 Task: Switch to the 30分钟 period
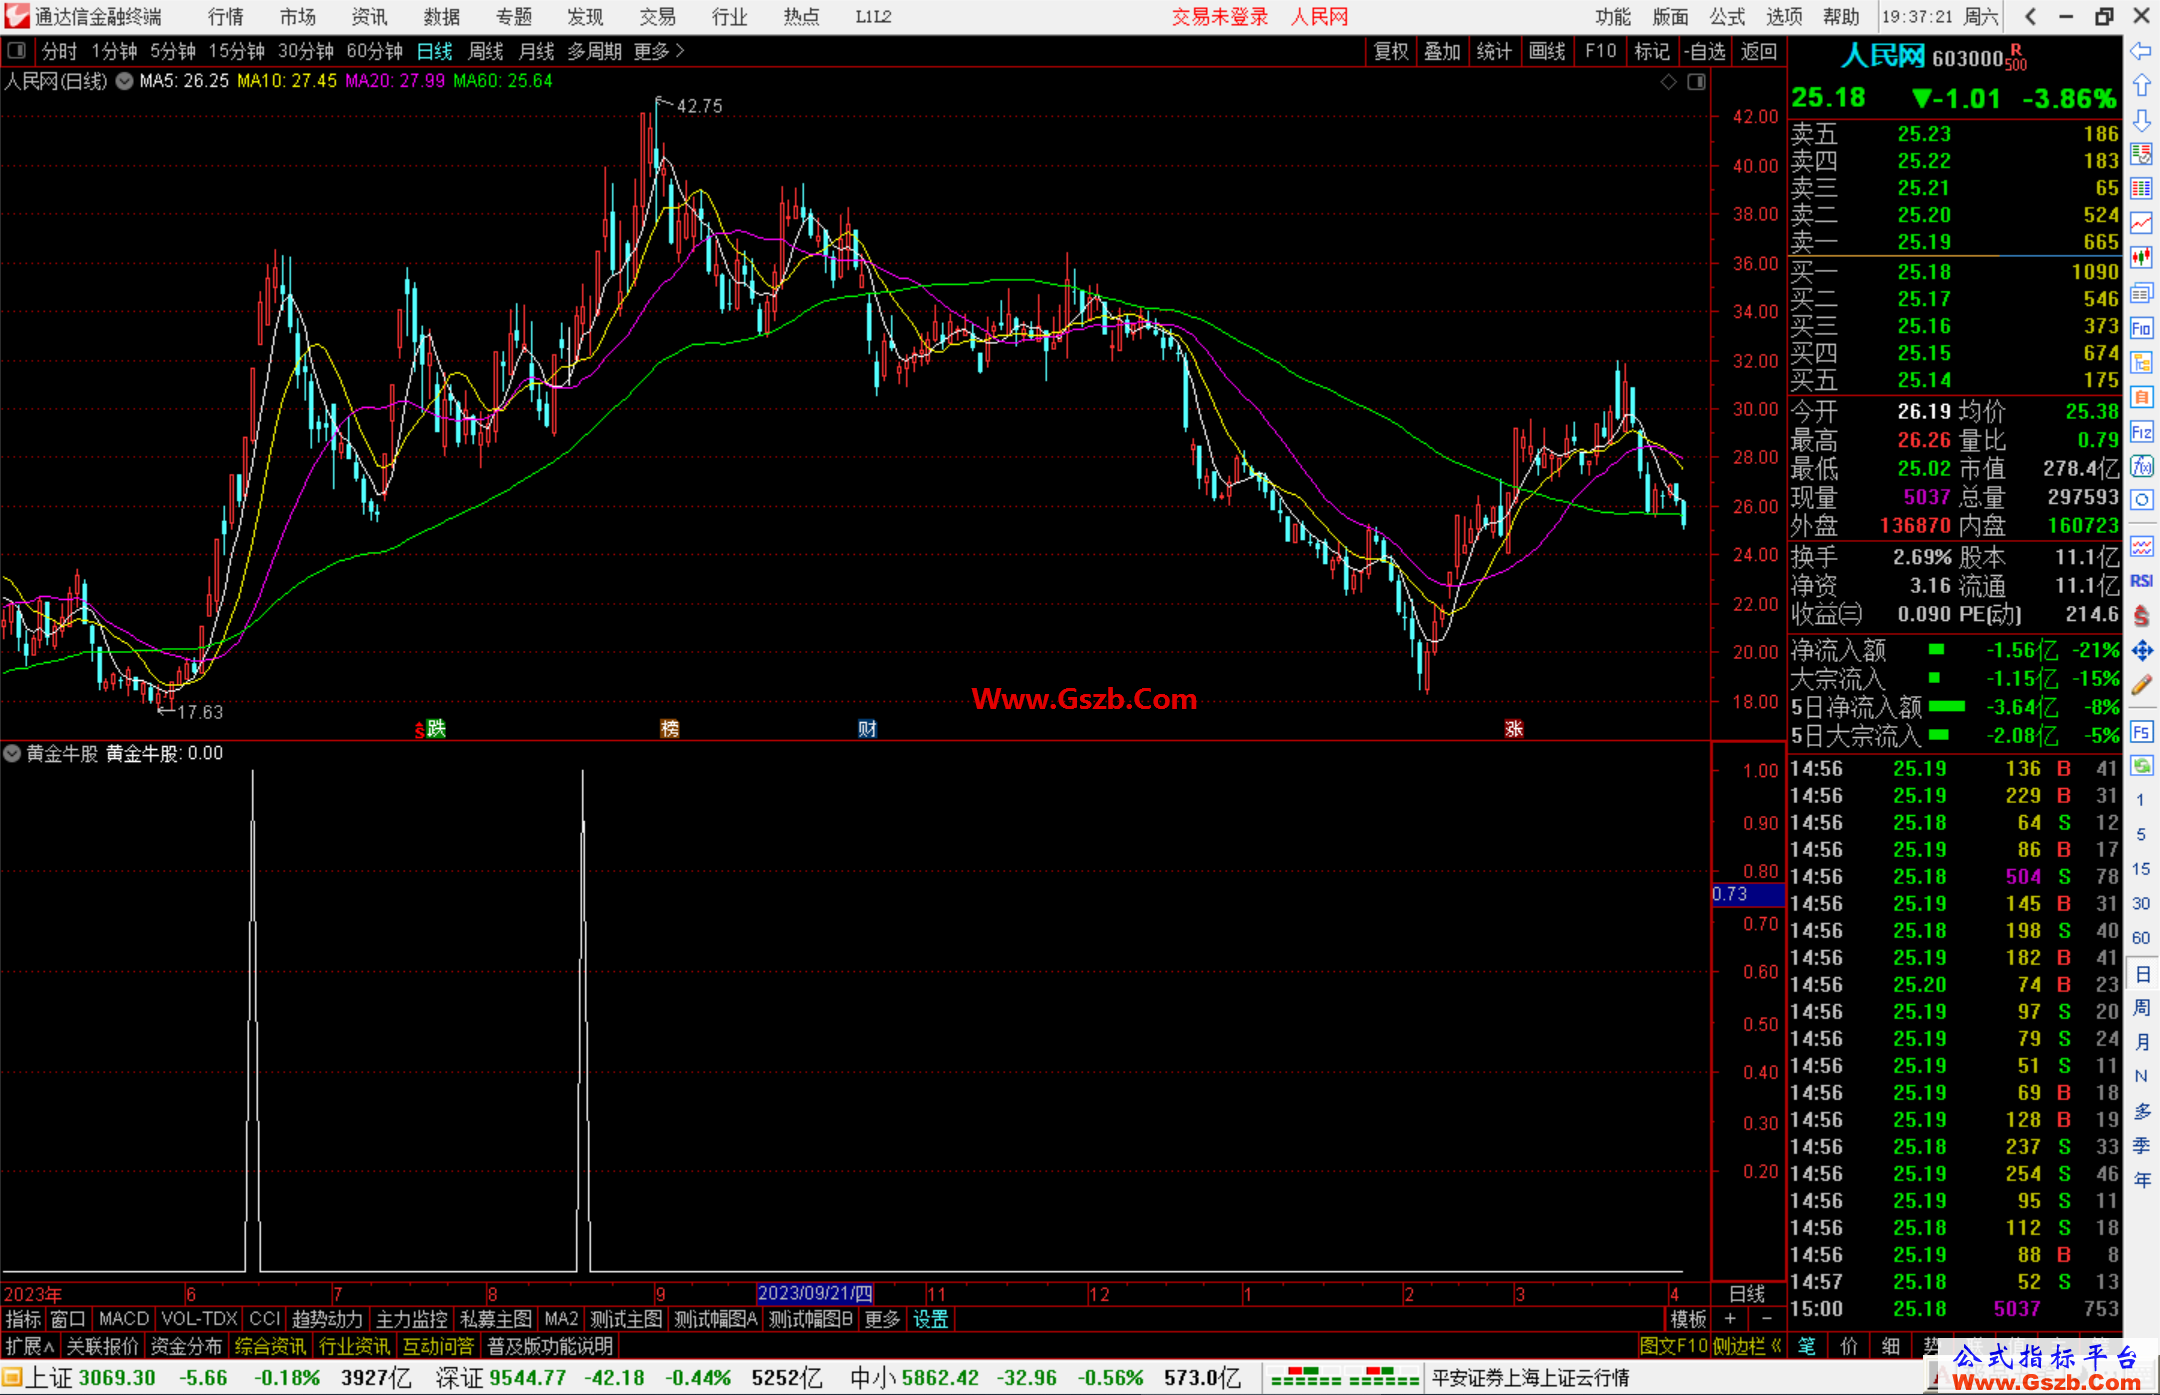(306, 51)
